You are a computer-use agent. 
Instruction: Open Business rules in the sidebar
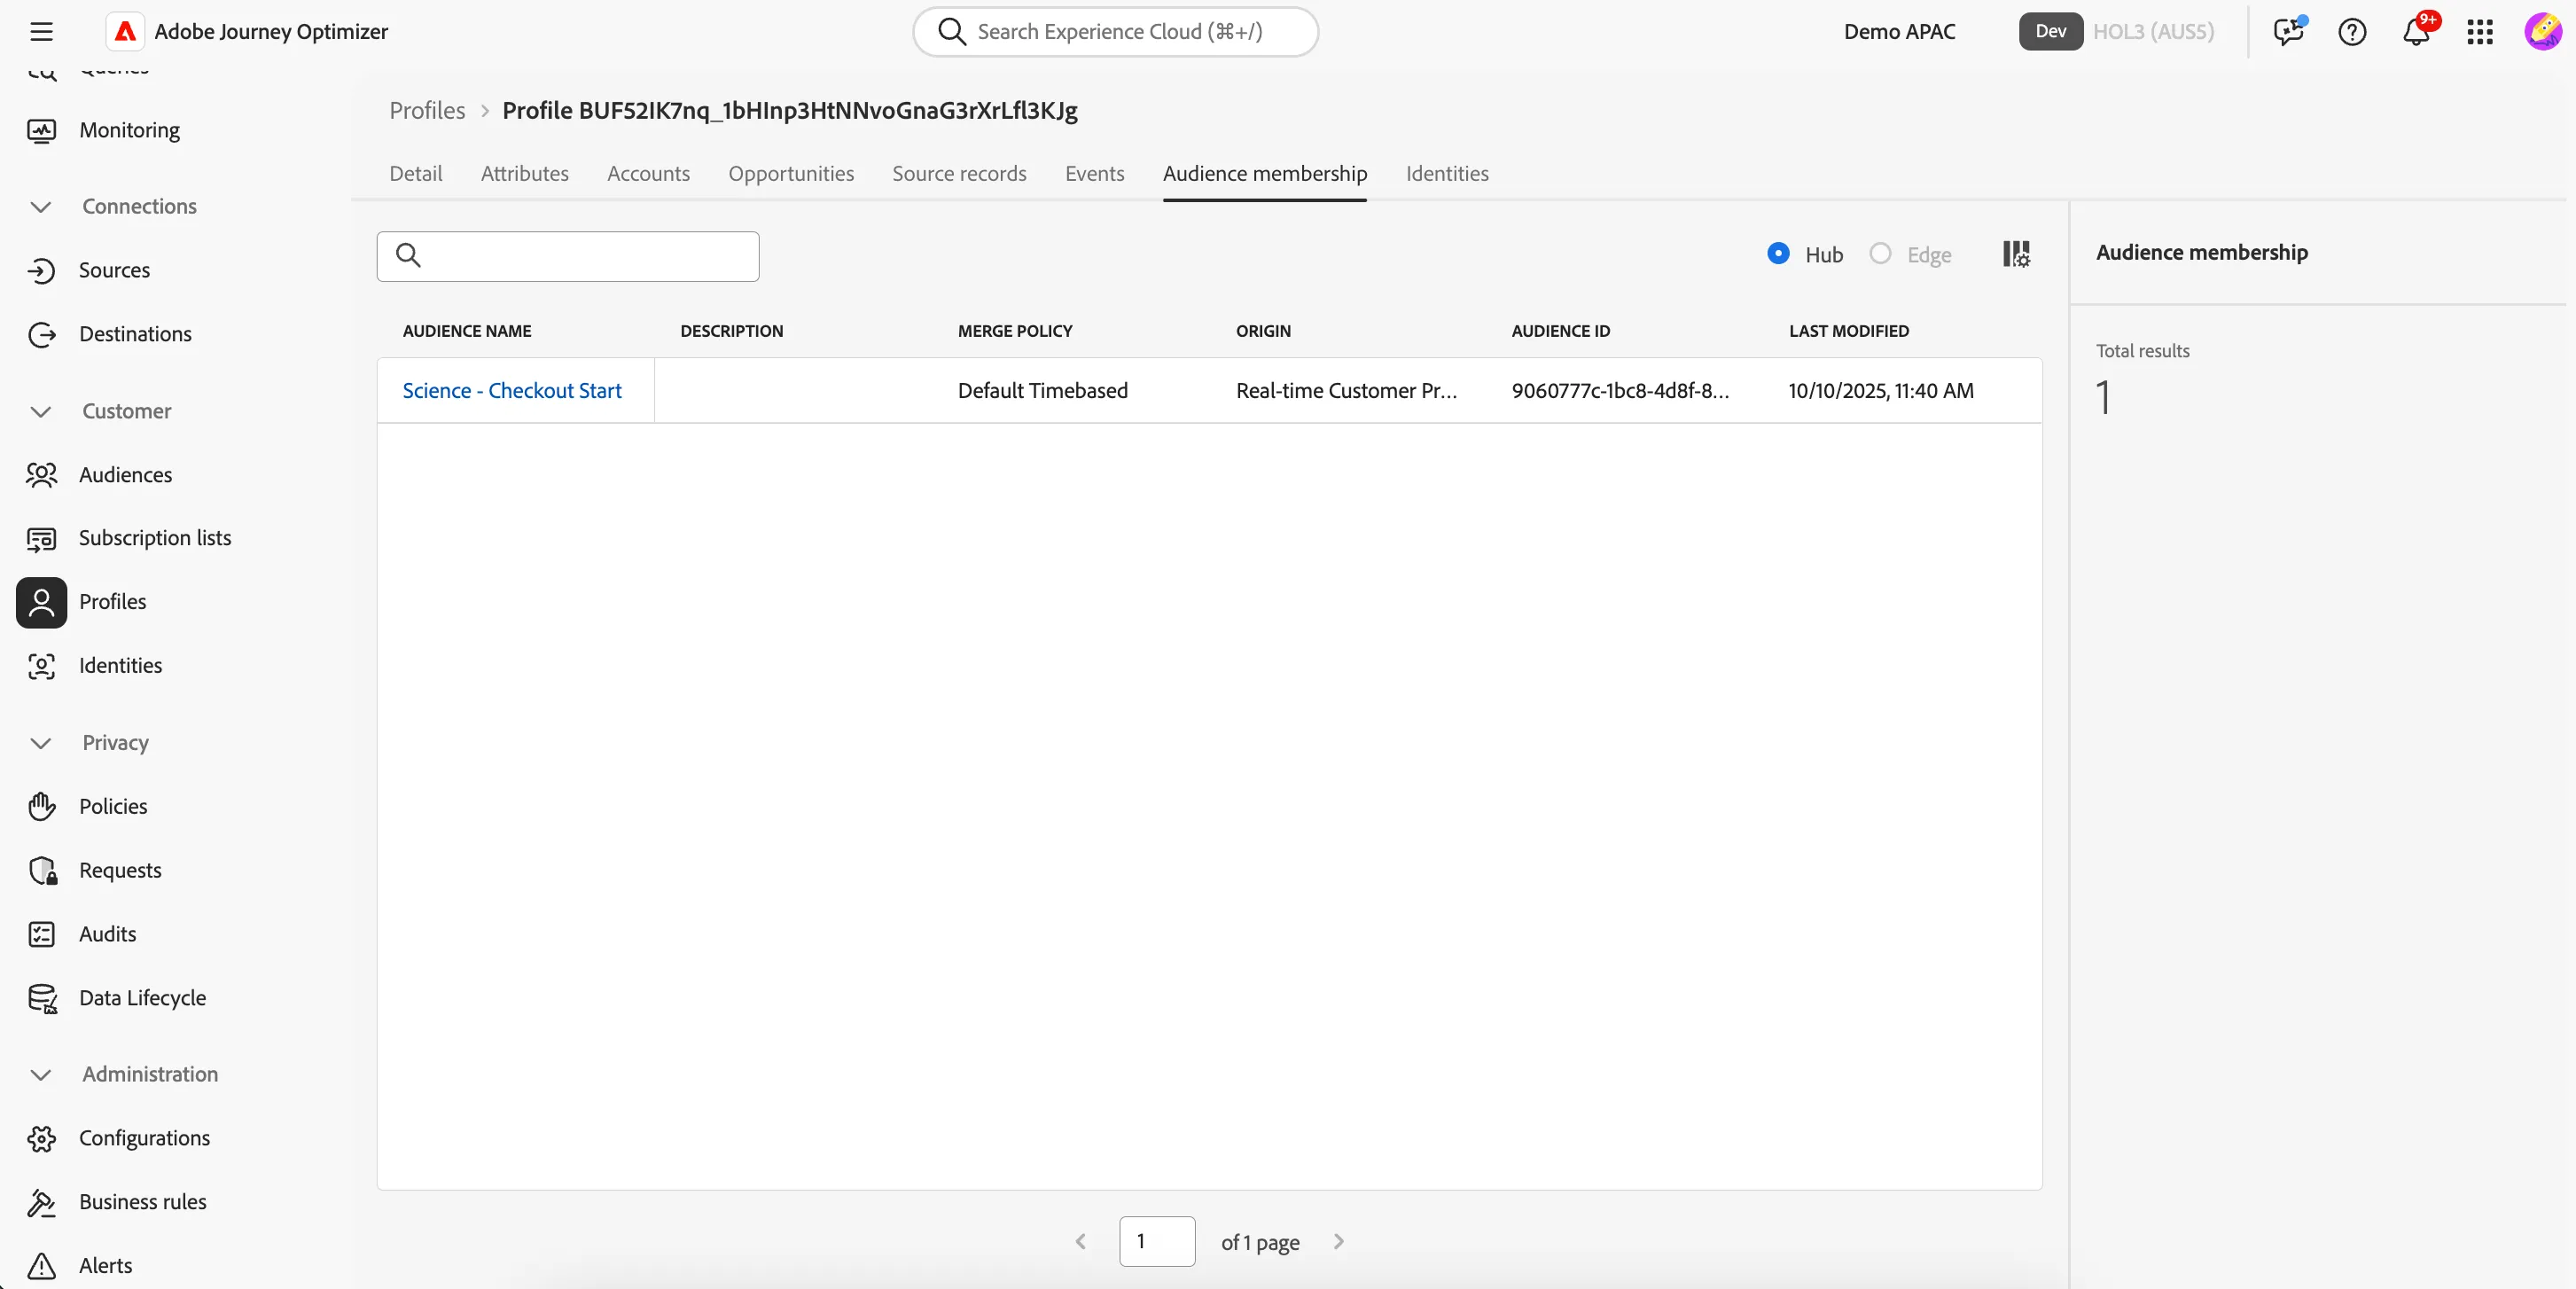142,1202
